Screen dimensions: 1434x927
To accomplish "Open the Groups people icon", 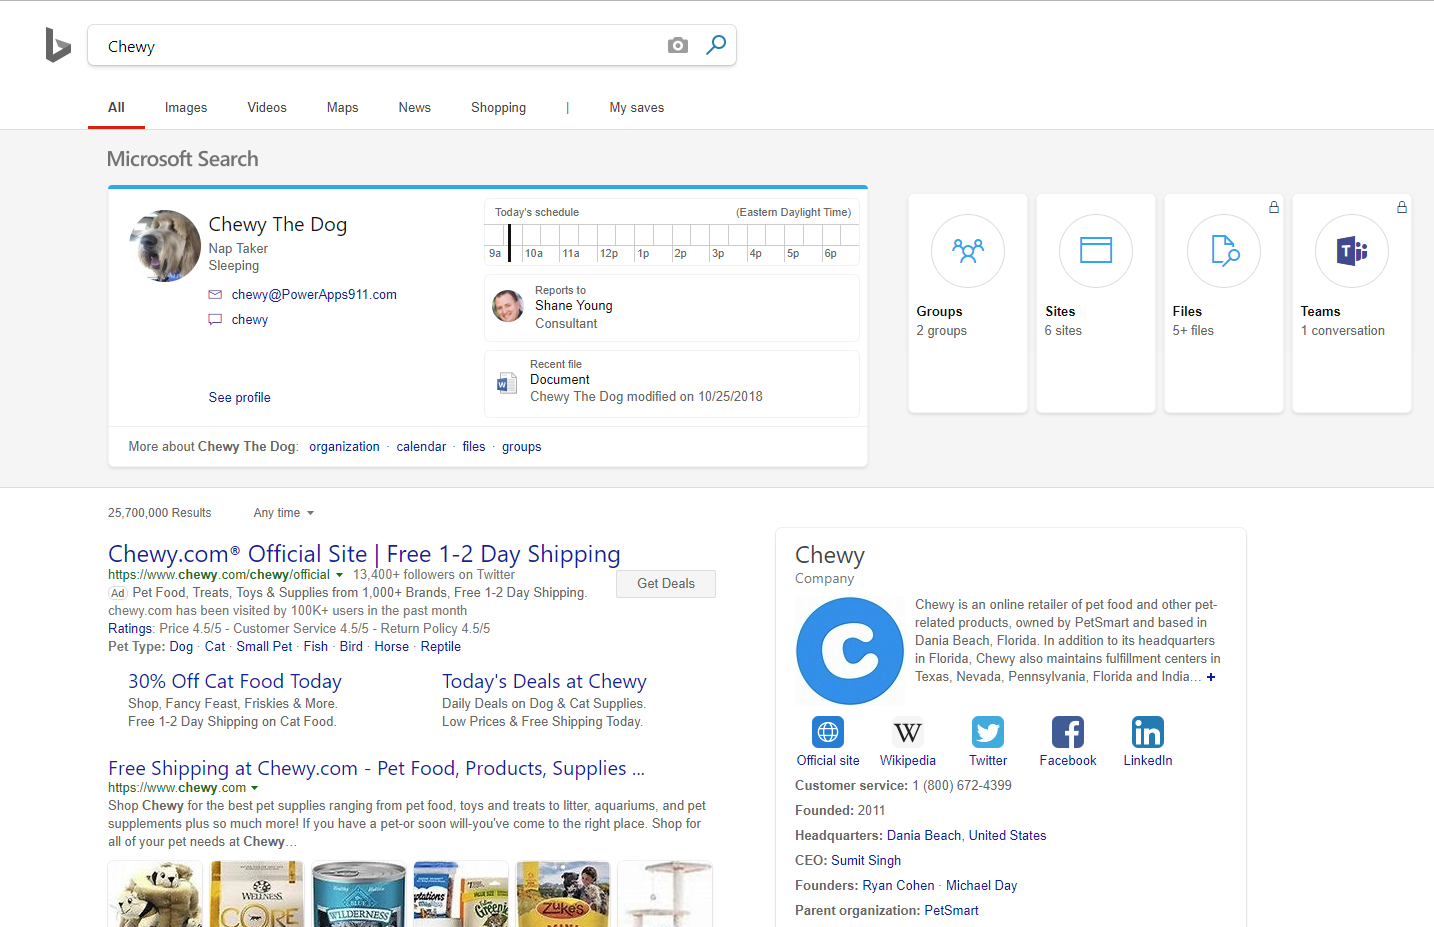I will (x=968, y=251).
